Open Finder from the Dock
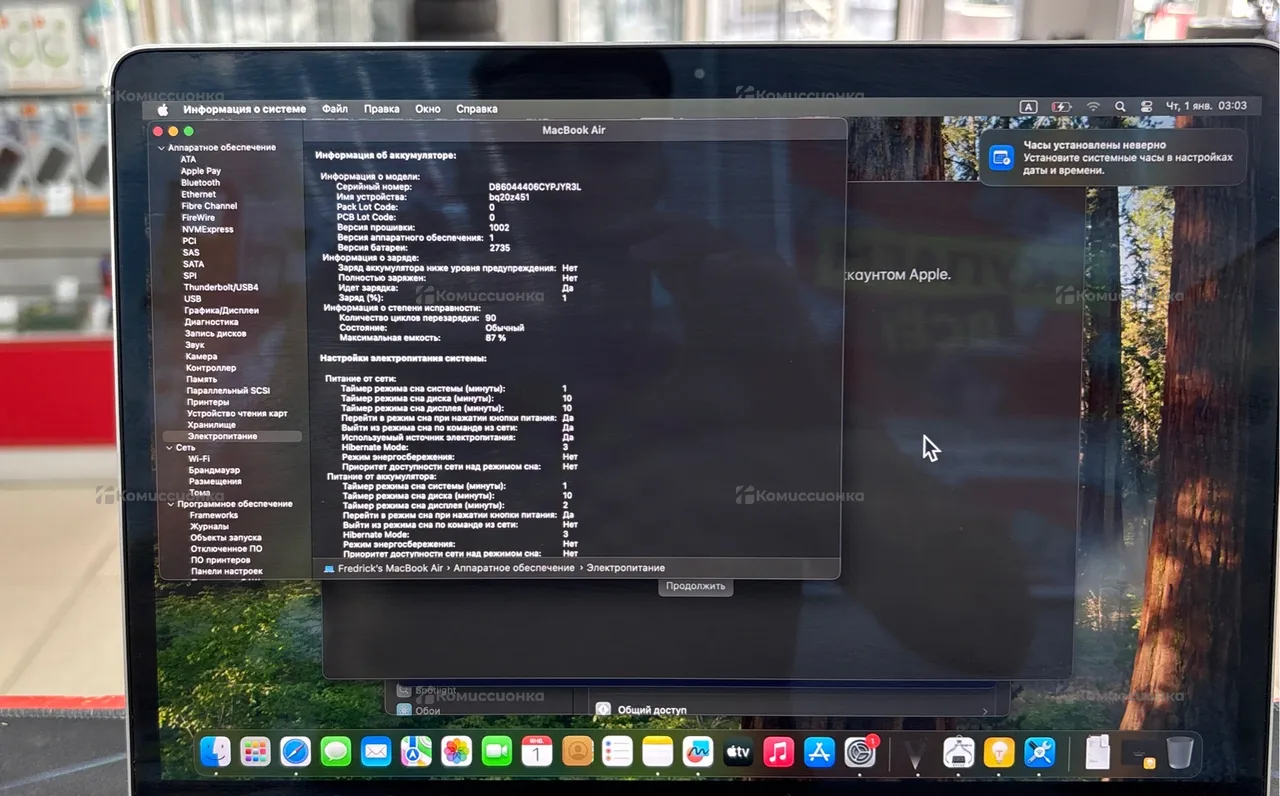 [x=215, y=751]
